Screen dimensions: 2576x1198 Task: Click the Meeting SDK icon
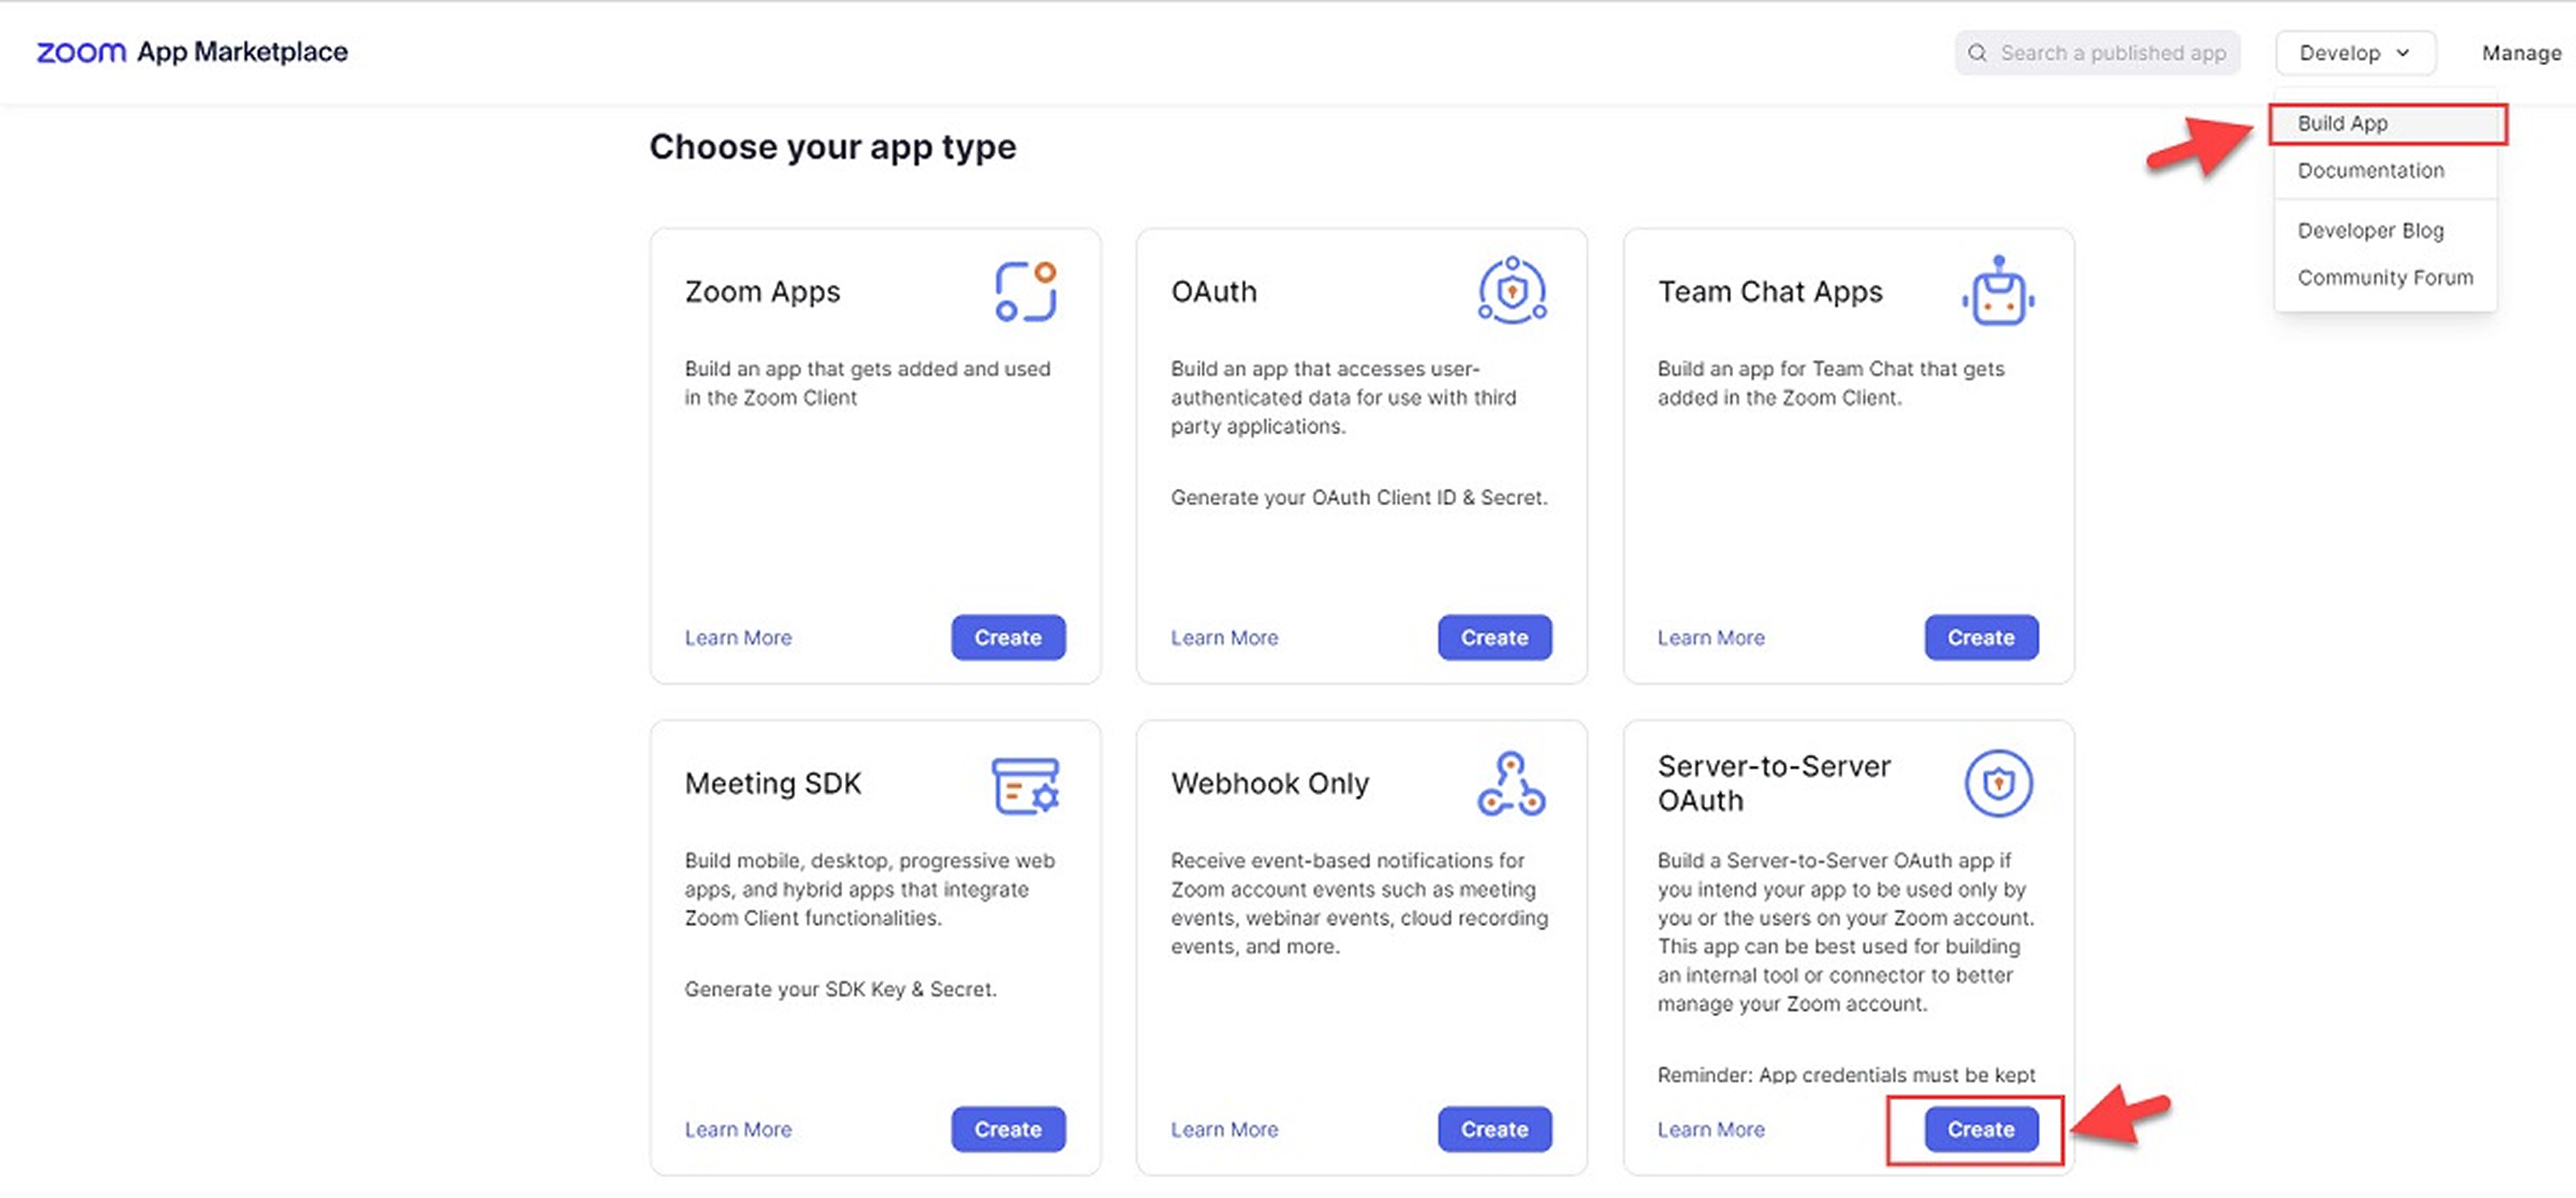coord(1025,785)
